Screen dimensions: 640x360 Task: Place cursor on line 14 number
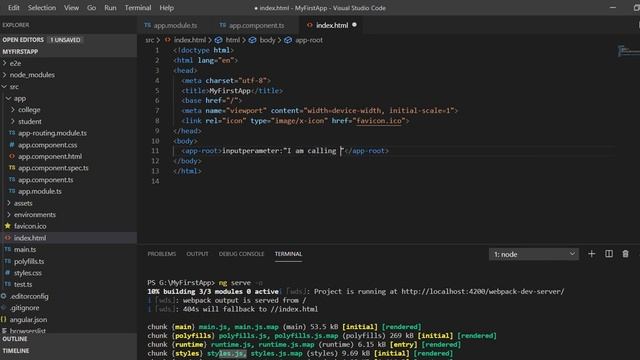coord(155,181)
